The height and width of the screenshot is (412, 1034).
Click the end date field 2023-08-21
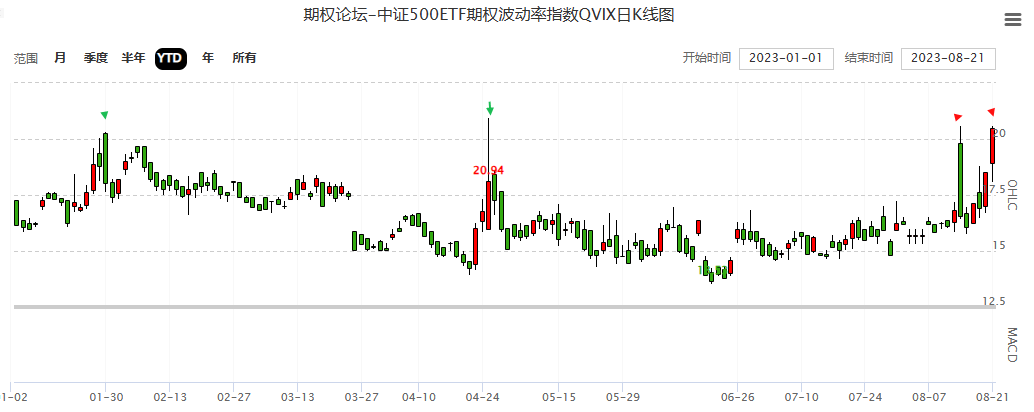(x=948, y=58)
